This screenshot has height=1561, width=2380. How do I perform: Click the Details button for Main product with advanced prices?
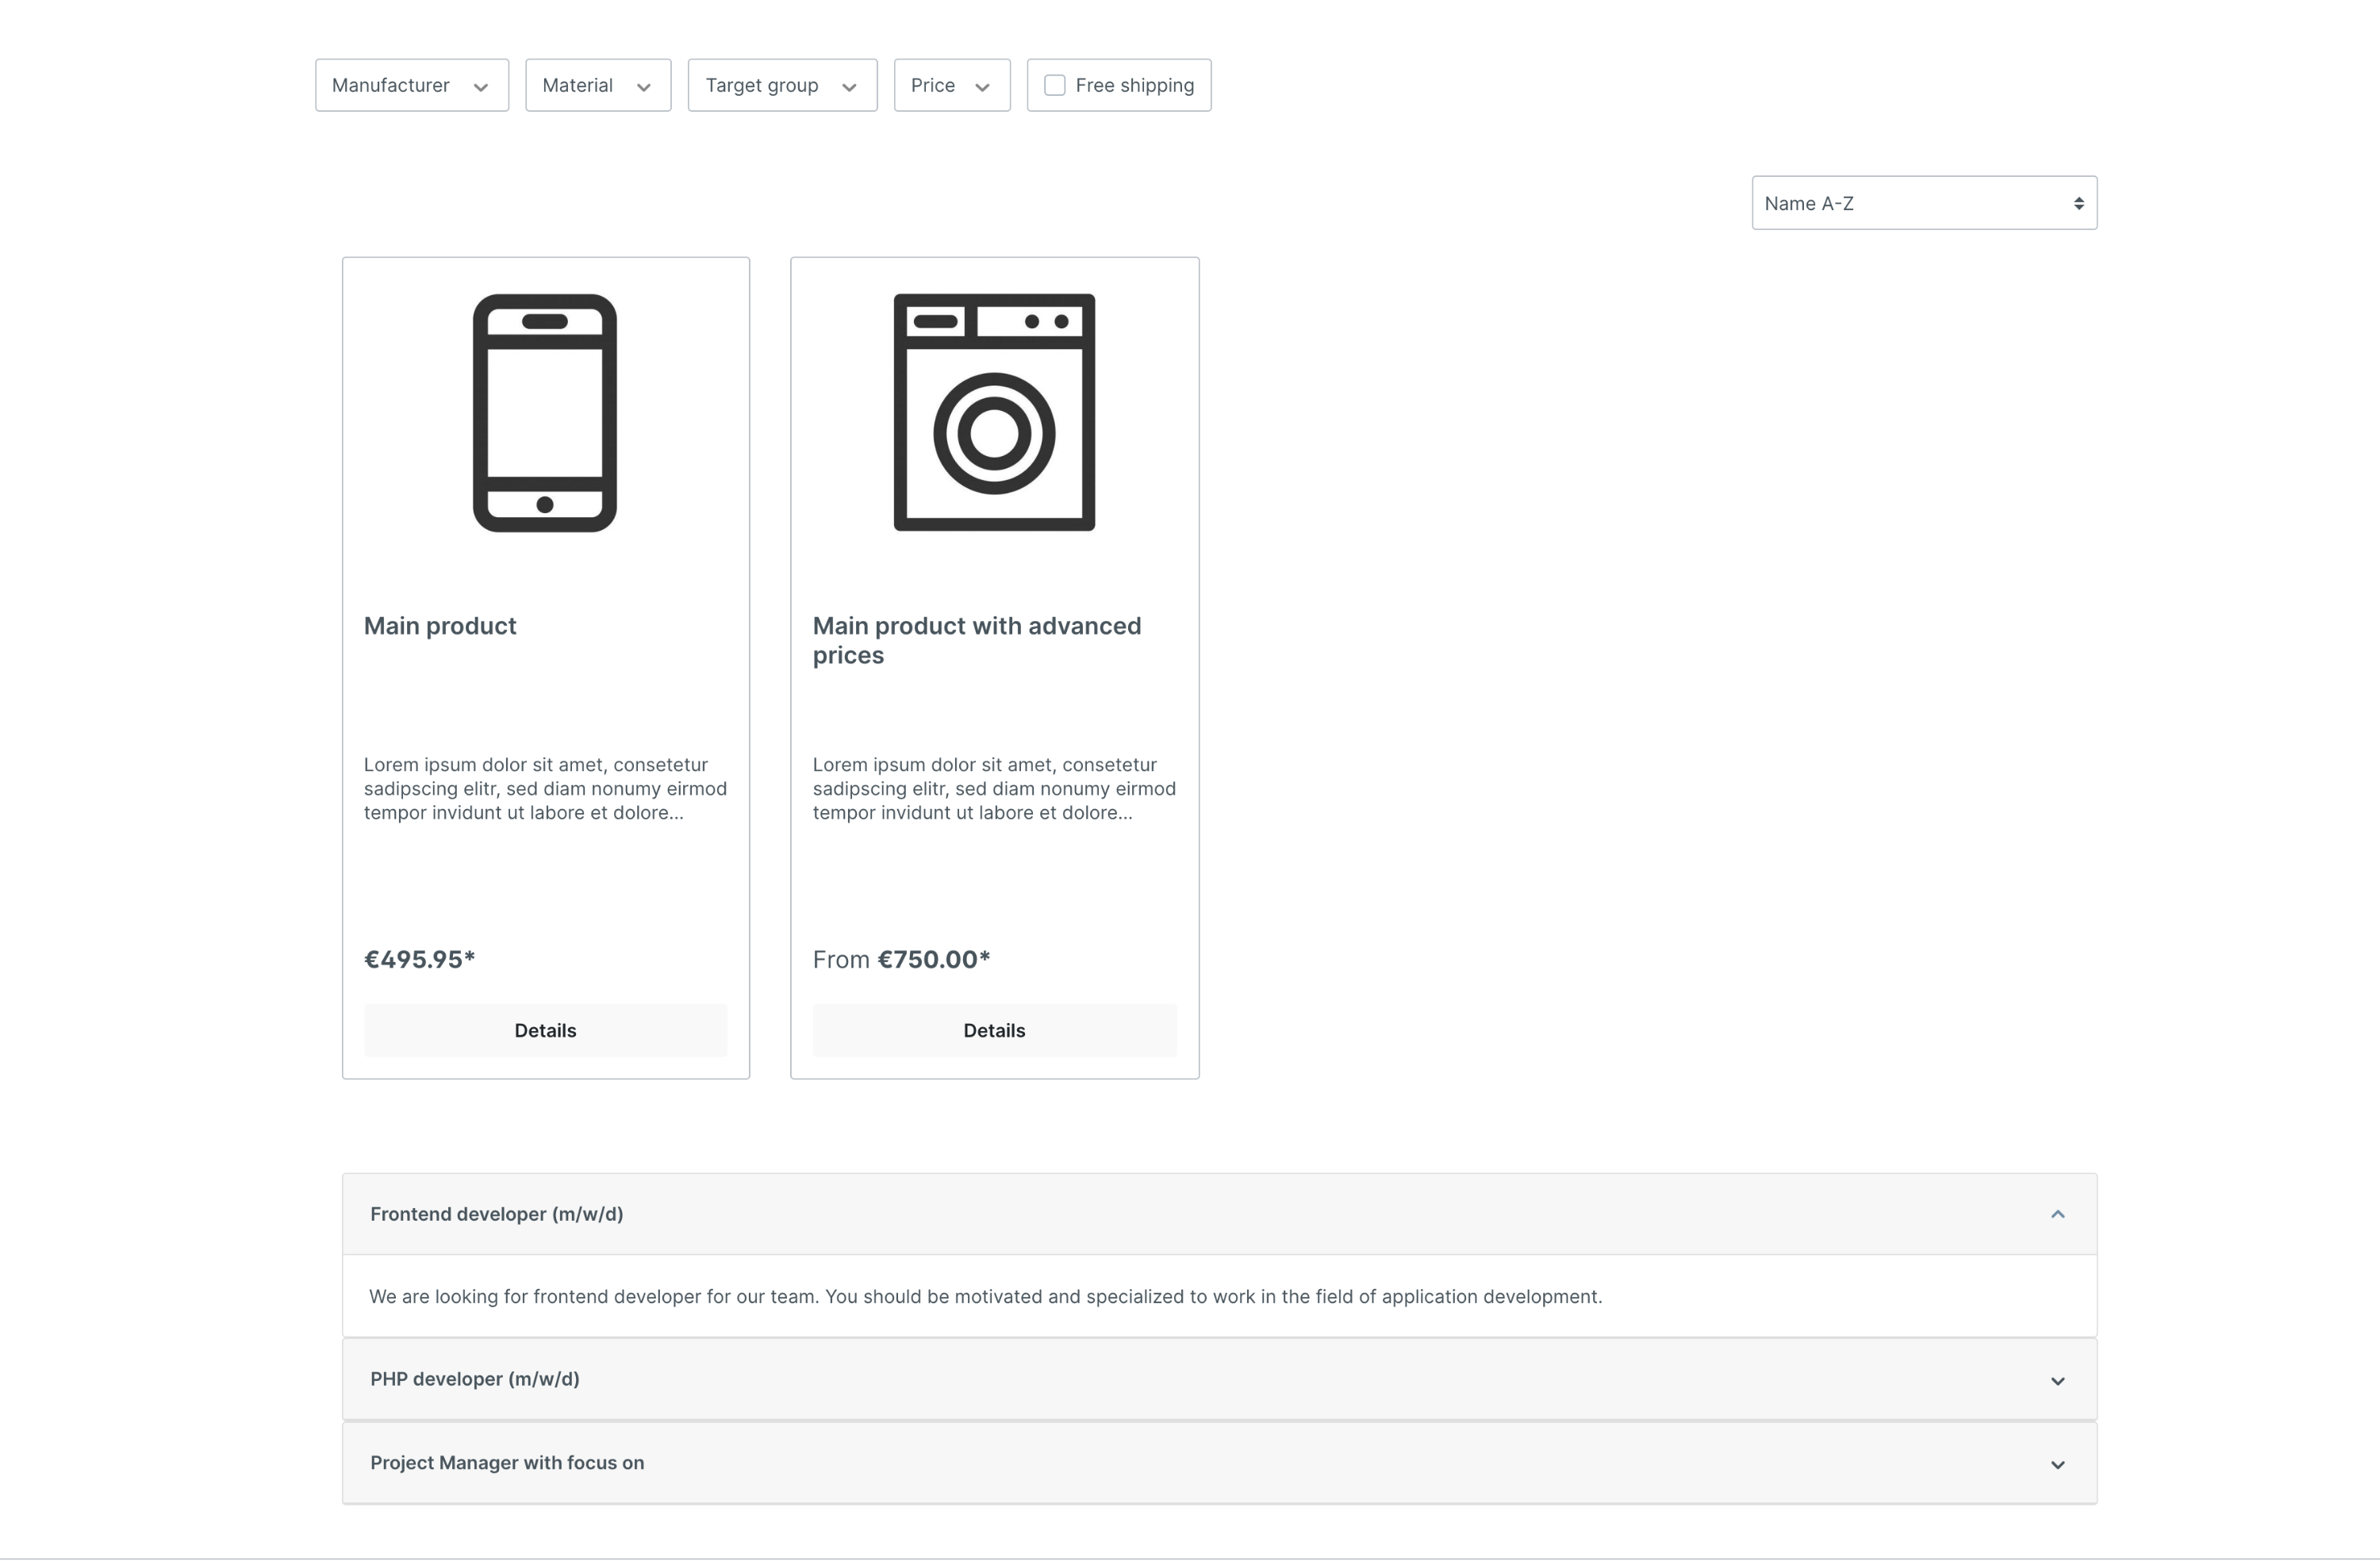993,1030
